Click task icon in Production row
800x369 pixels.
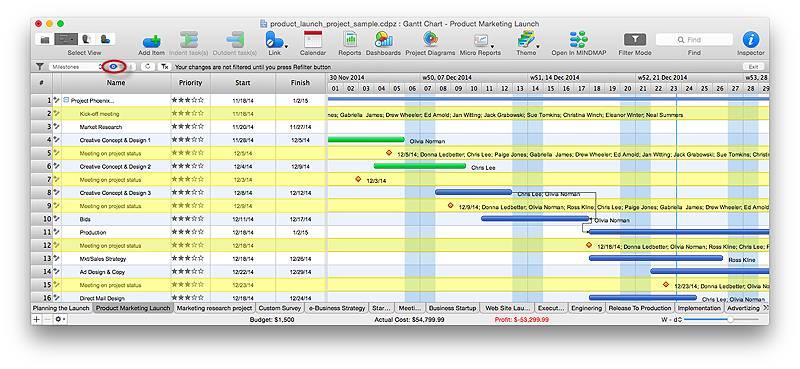(x=57, y=232)
